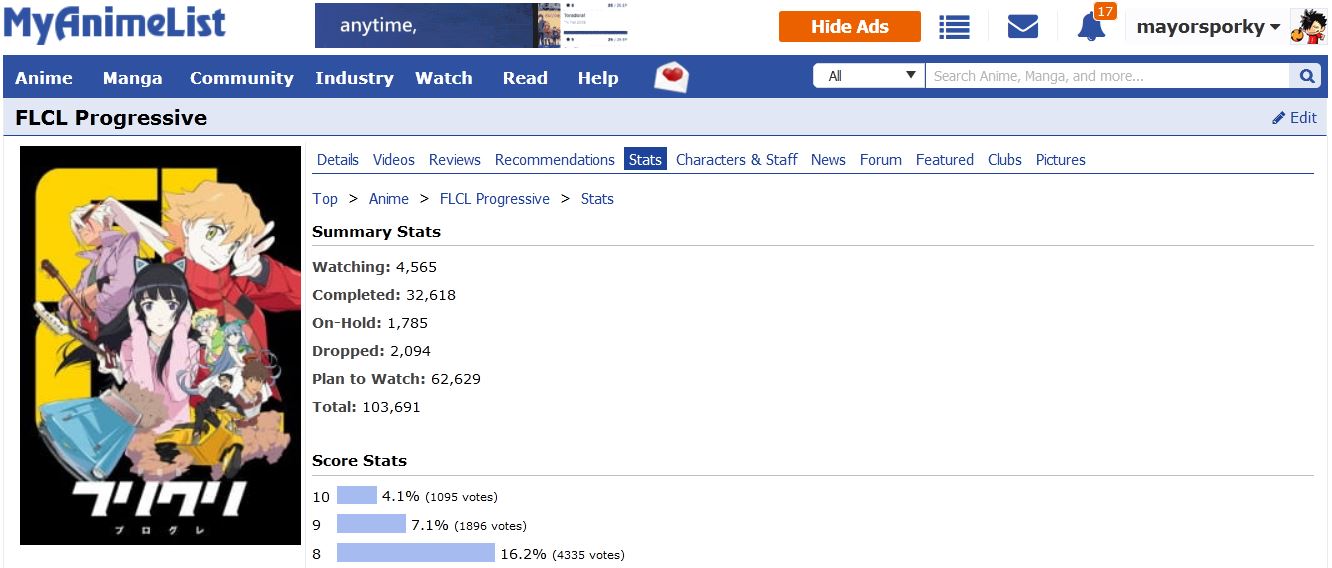Click the heart envelope icon in navbar
This screenshot has height=568, width=1332.
[672, 77]
